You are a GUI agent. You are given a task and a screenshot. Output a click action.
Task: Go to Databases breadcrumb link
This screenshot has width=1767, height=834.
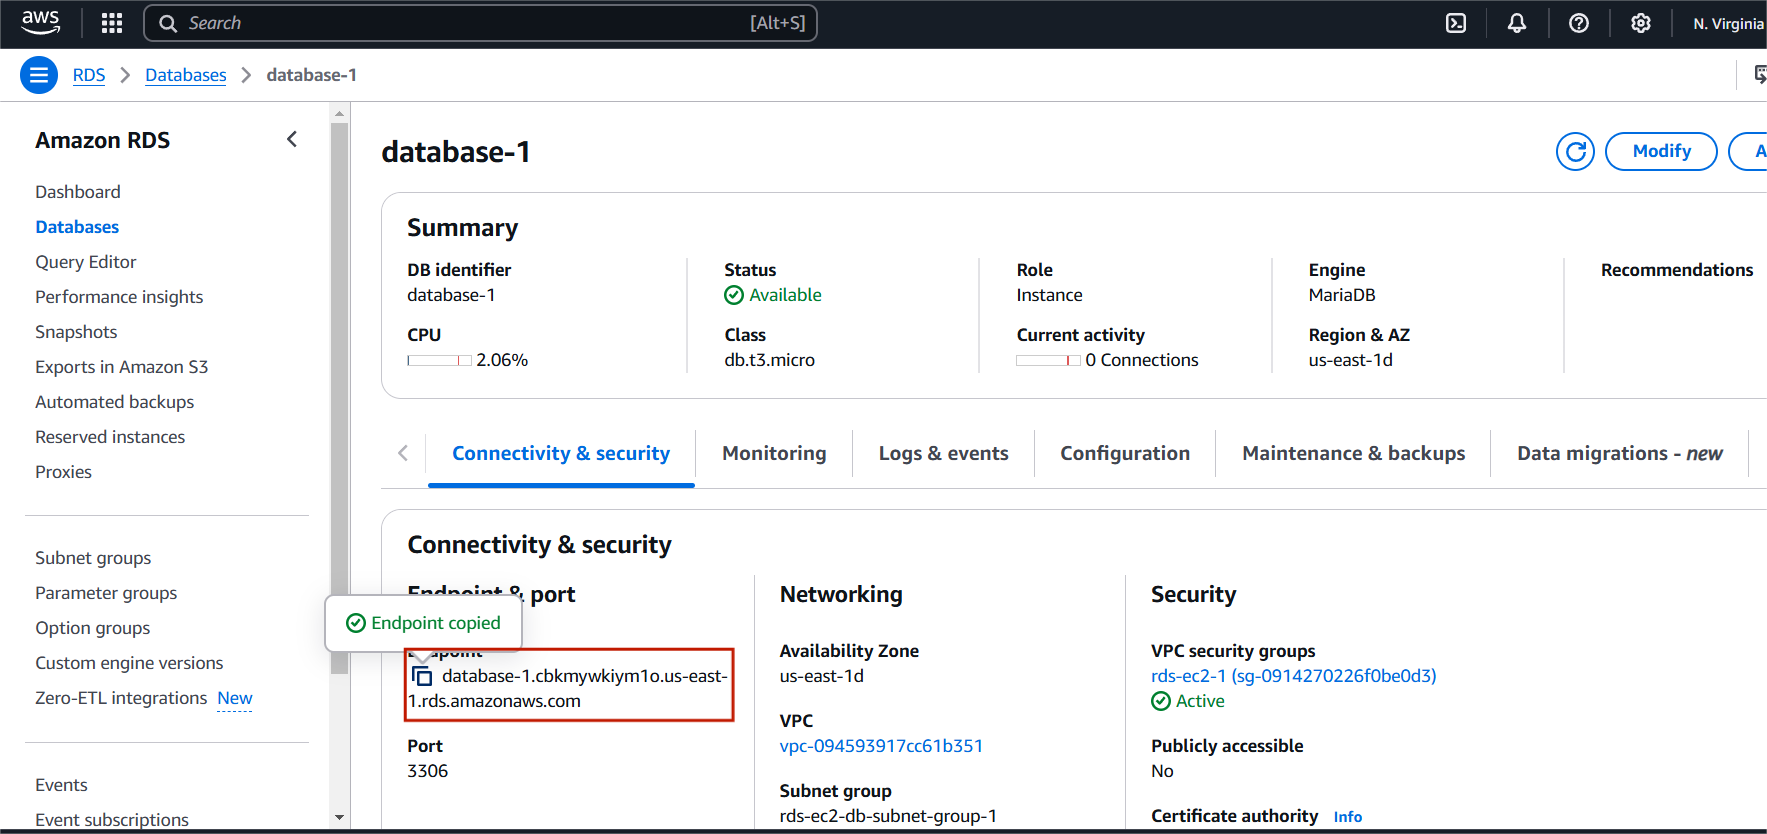pos(186,75)
